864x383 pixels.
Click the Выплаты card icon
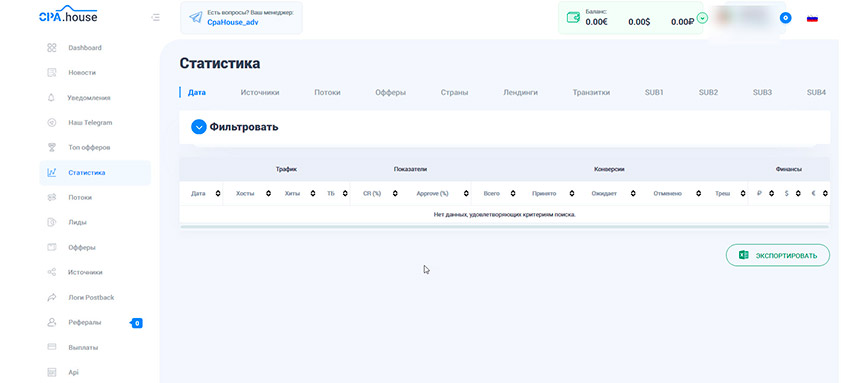[x=52, y=348]
